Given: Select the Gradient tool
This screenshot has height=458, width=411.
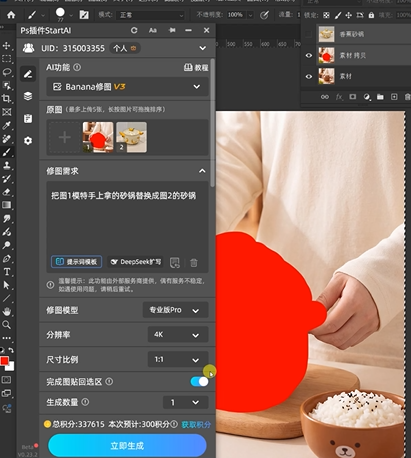Looking at the screenshot, I should (6, 205).
